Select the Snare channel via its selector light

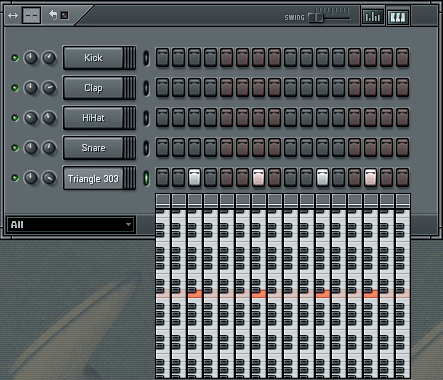point(146,148)
